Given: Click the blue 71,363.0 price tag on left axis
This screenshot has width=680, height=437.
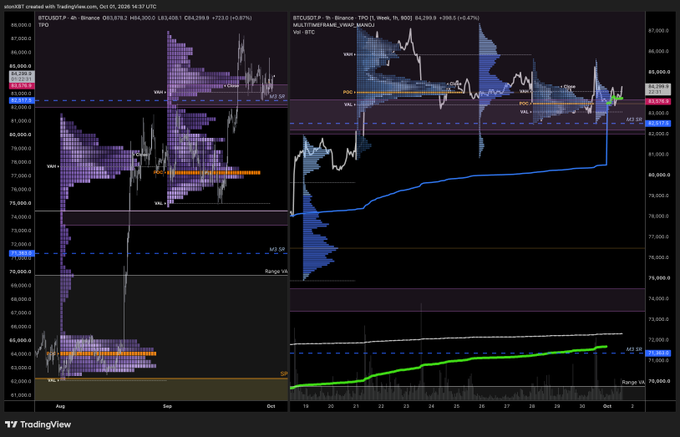Looking at the screenshot, I should 22,253.
